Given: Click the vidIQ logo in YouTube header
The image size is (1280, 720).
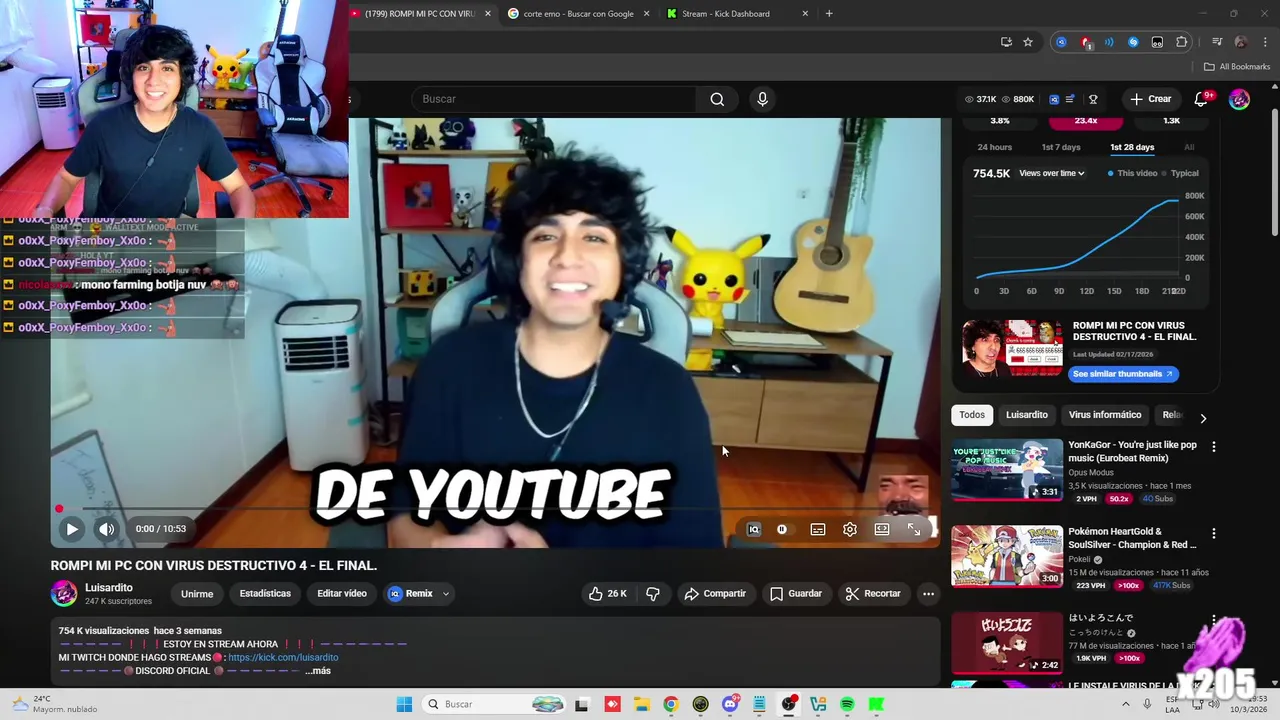Looking at the screenshot, I should click(1054, 99).
